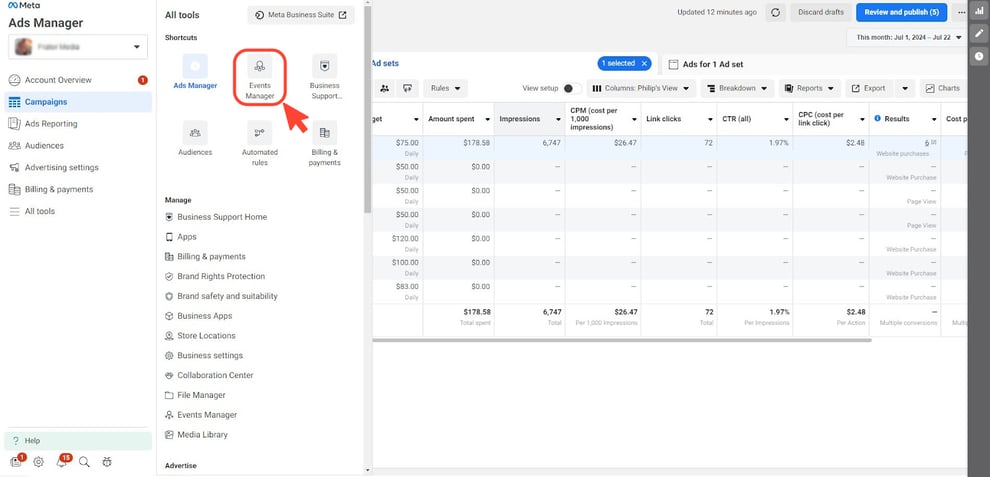Open the search magnifier icon
Screen dimensions: 990x477
click(x=84, y=462)
